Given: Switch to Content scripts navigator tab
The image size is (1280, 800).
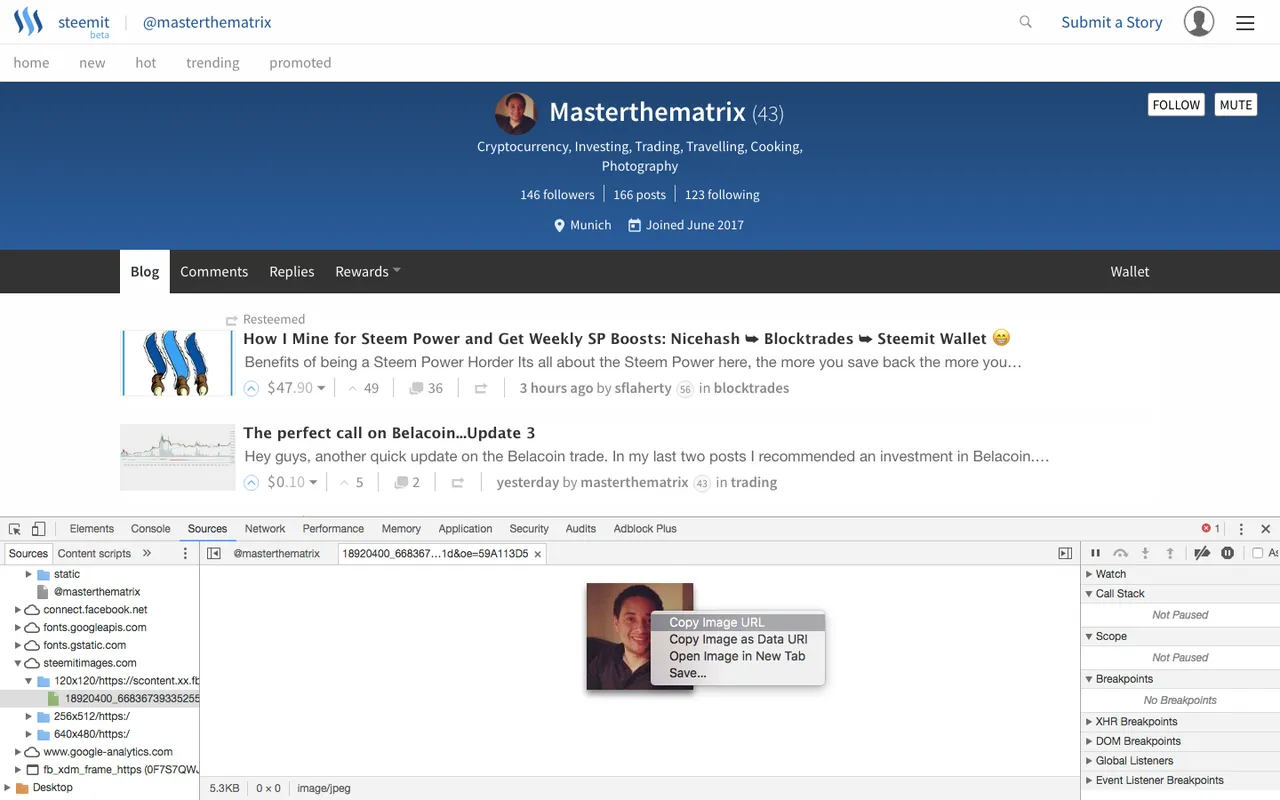Looking at the screenshot, I should click(94, 553).
